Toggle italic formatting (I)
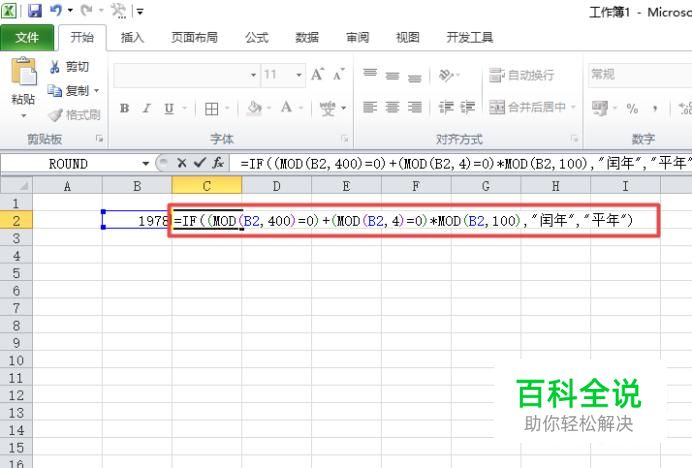692x468 pixels. point(147,108)
